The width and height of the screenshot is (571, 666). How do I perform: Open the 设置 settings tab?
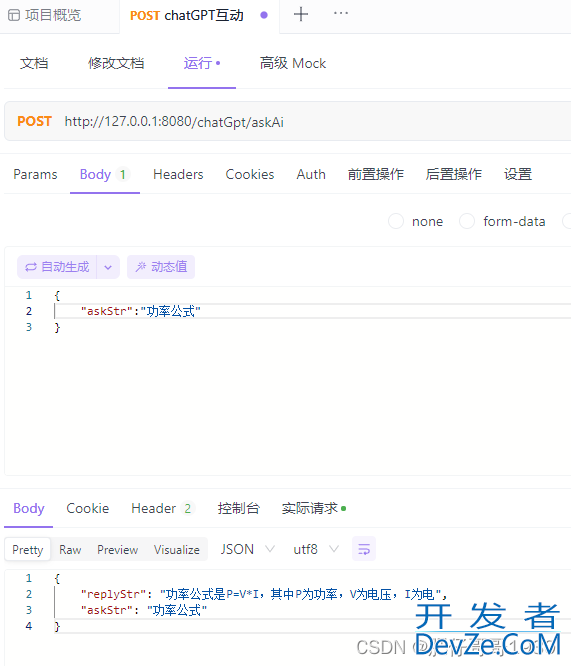click(518, 174)
